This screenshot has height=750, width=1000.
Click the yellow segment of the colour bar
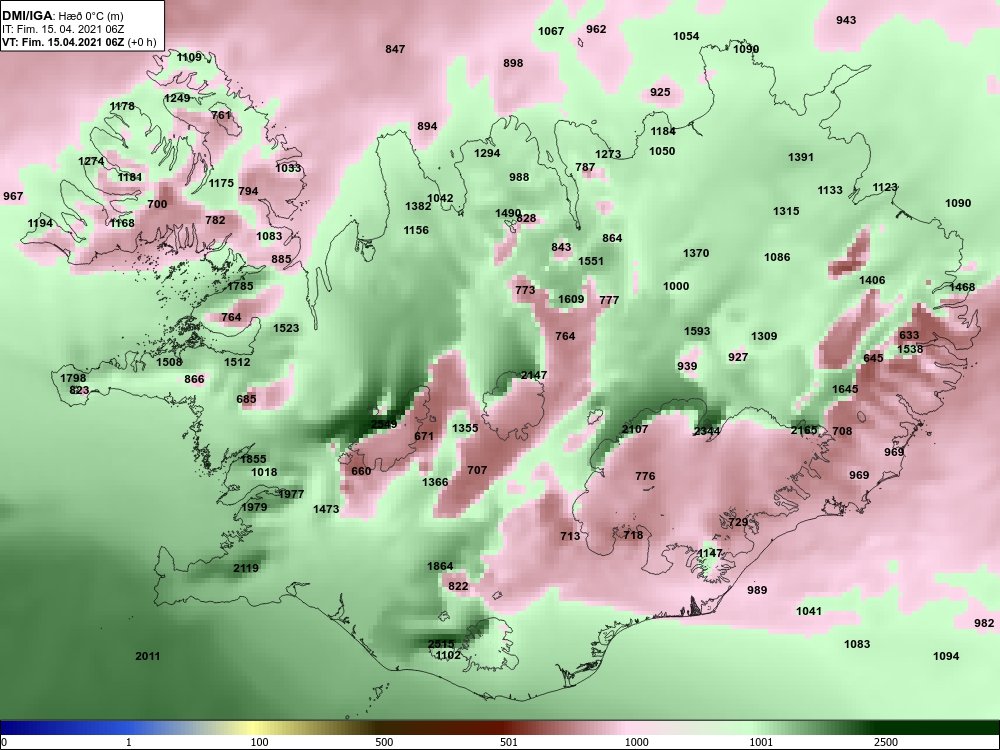tap(255, 728)
